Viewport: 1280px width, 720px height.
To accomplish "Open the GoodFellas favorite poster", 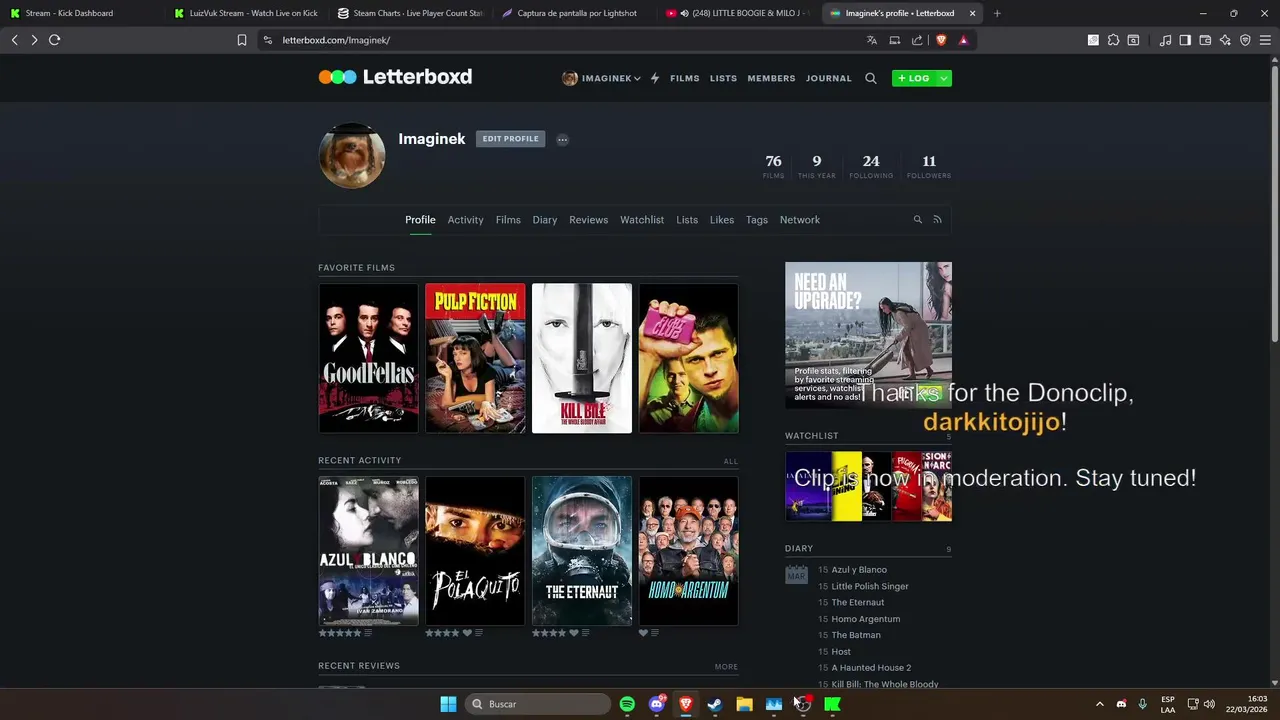I will coord(368,358).
